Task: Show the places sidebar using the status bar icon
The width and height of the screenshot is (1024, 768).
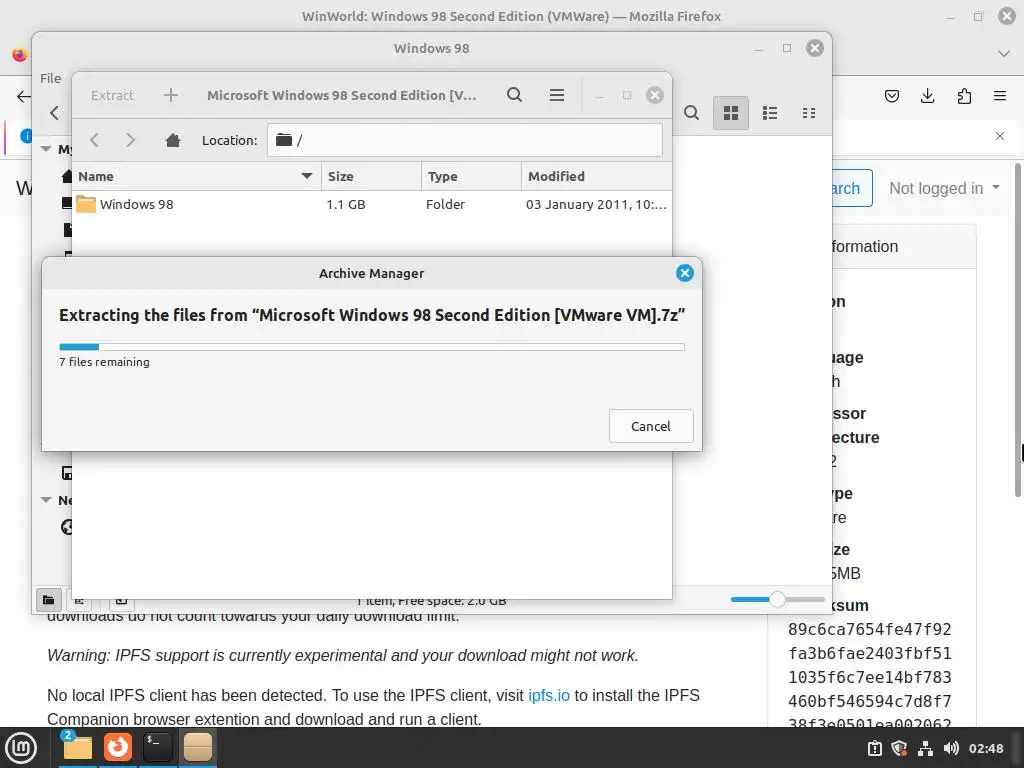Action: (48, 600)
